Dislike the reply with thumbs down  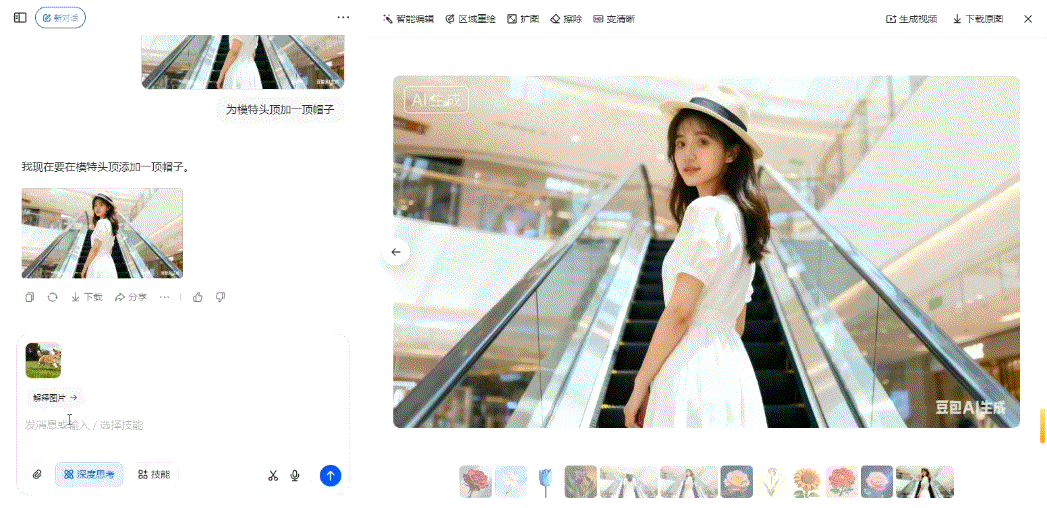point(220,297)
